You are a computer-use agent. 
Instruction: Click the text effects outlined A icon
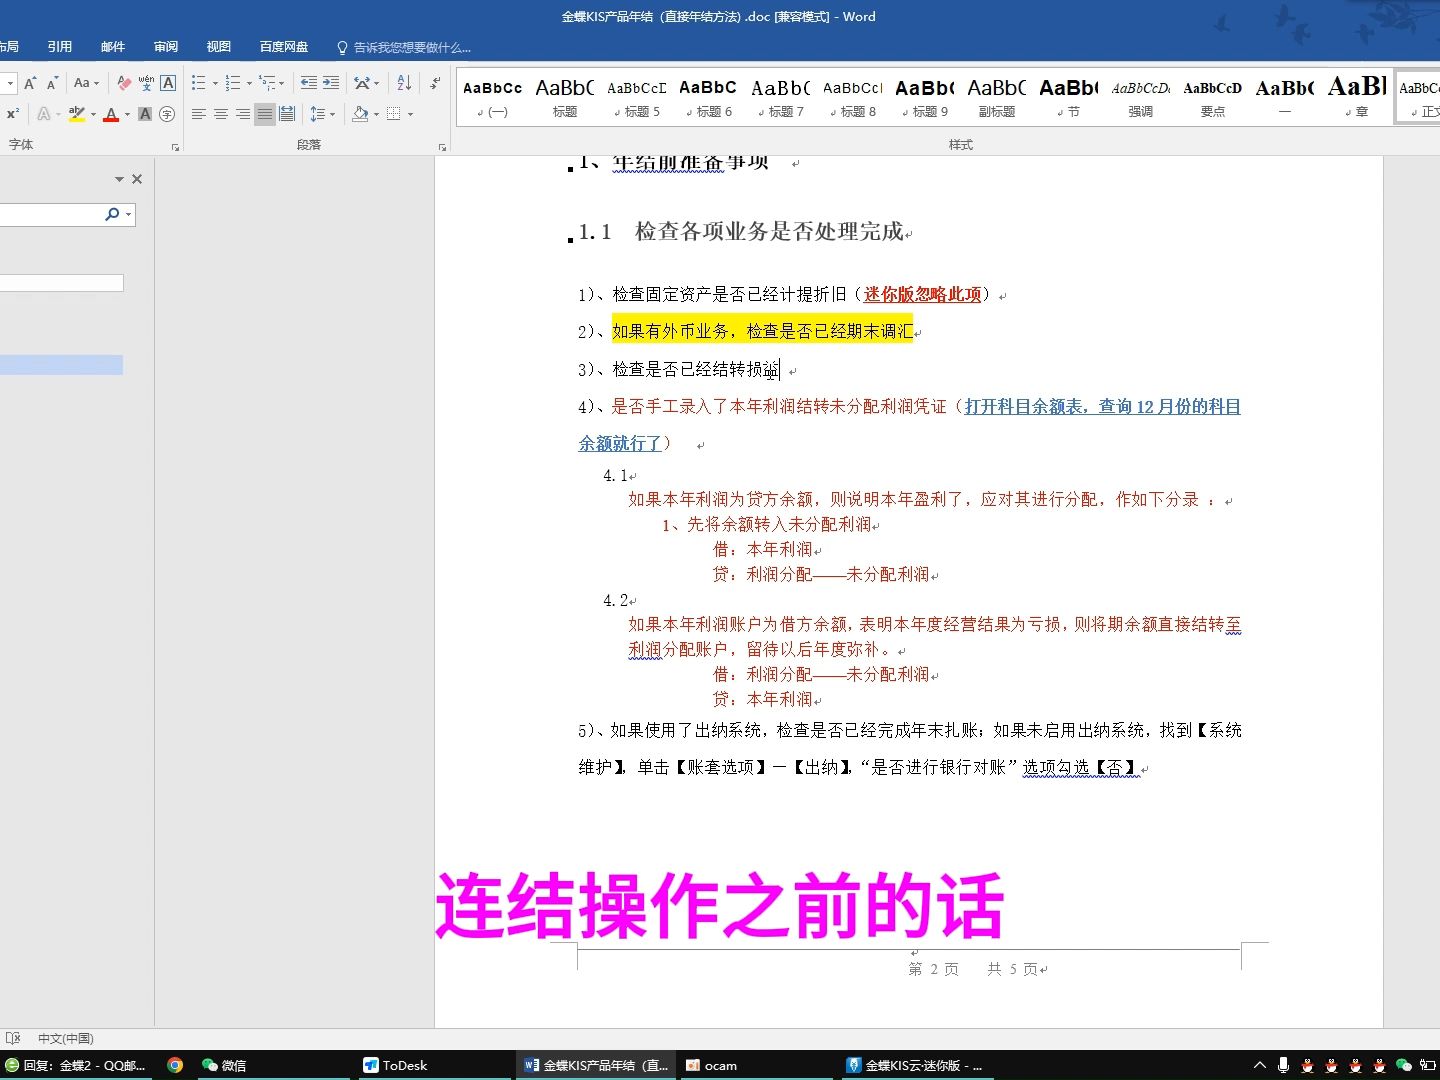(x=44, y=114)
